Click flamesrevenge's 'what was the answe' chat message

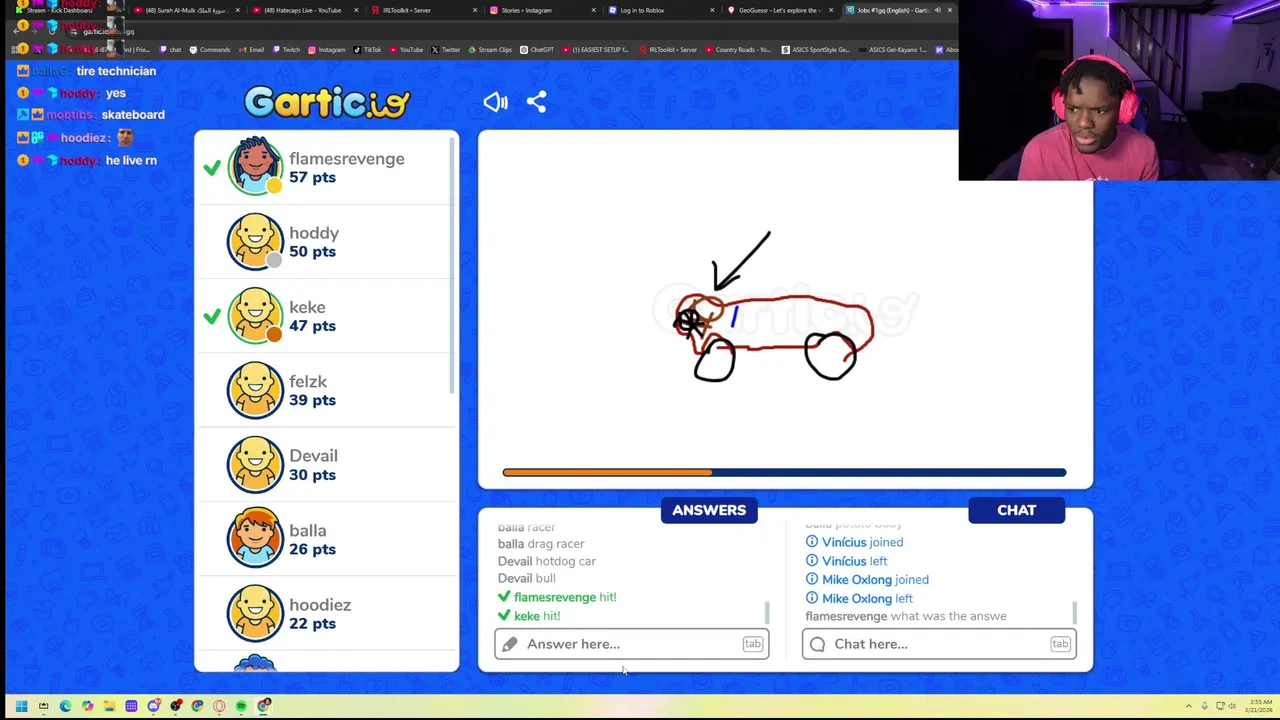906,616
